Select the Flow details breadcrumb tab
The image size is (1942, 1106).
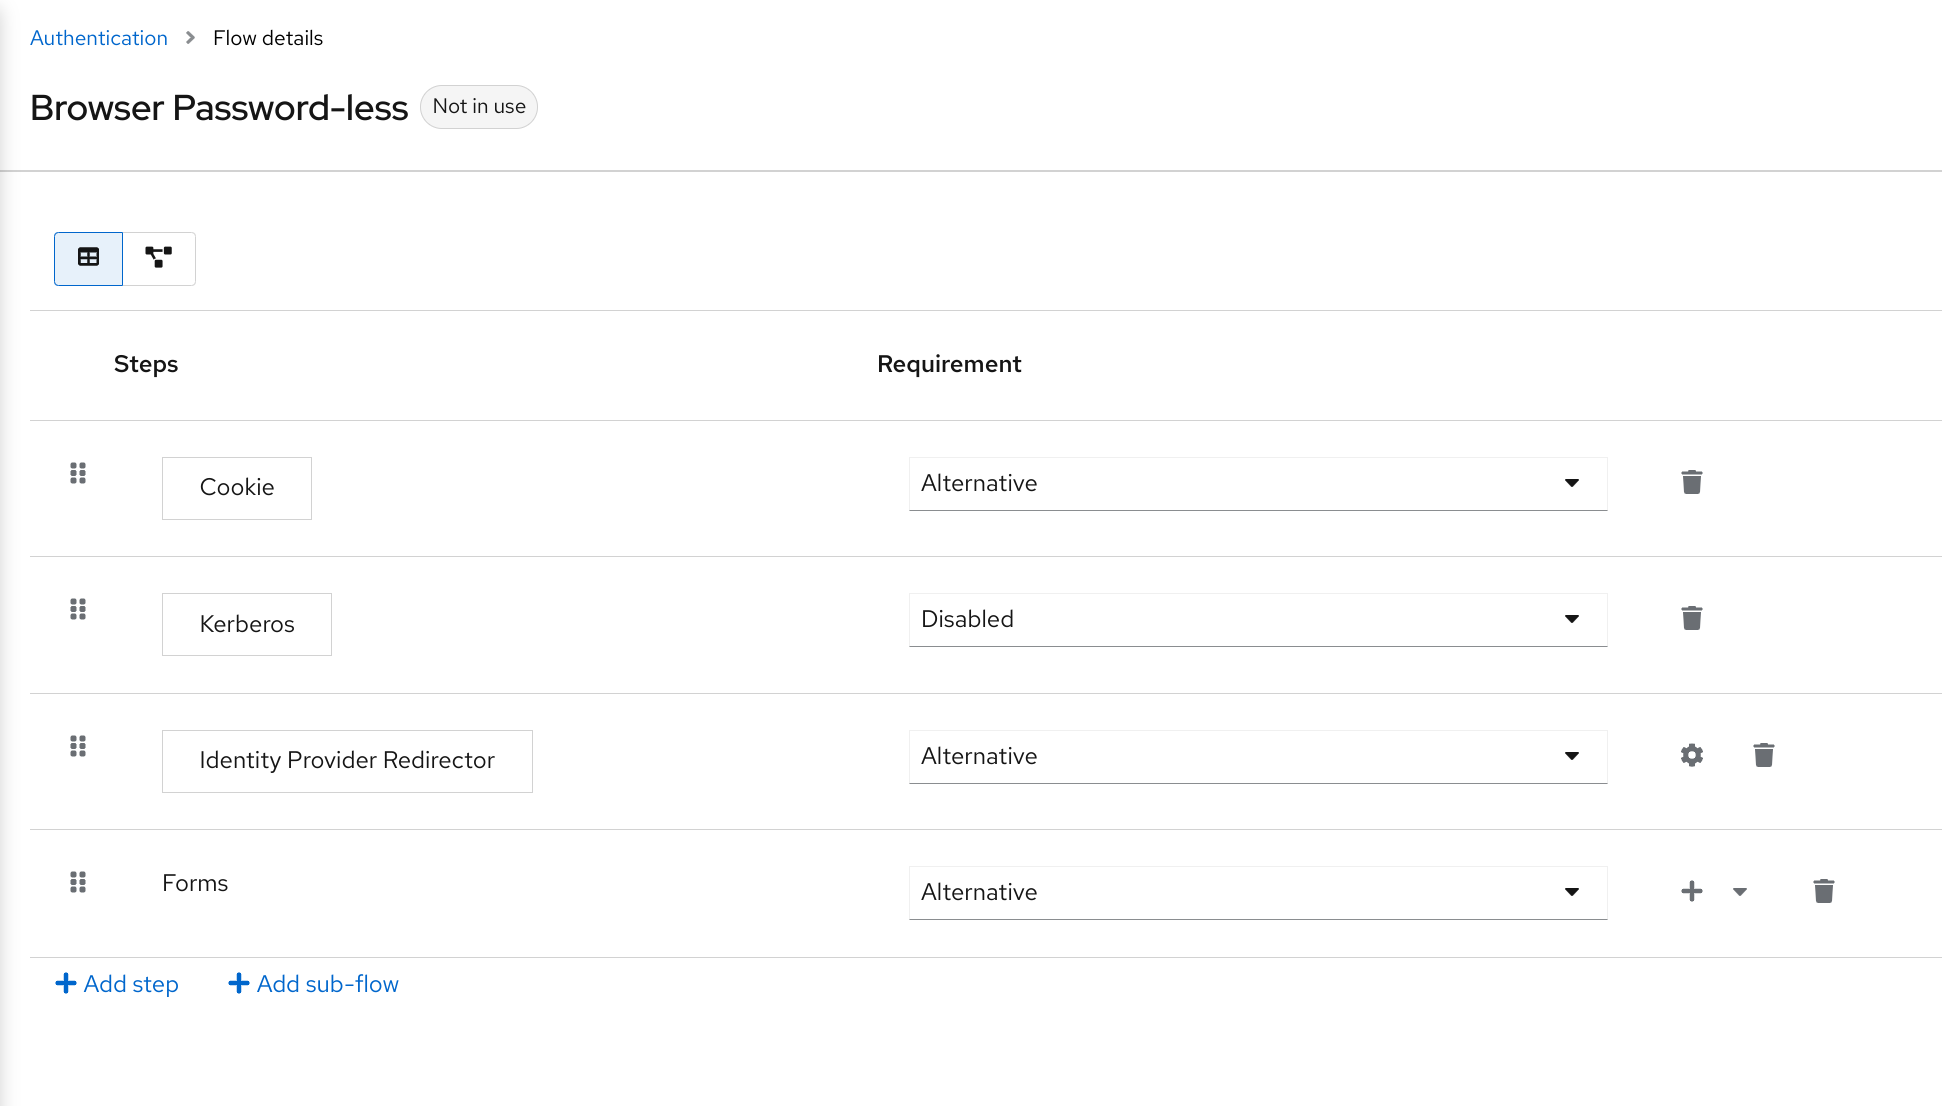[267, 37]
